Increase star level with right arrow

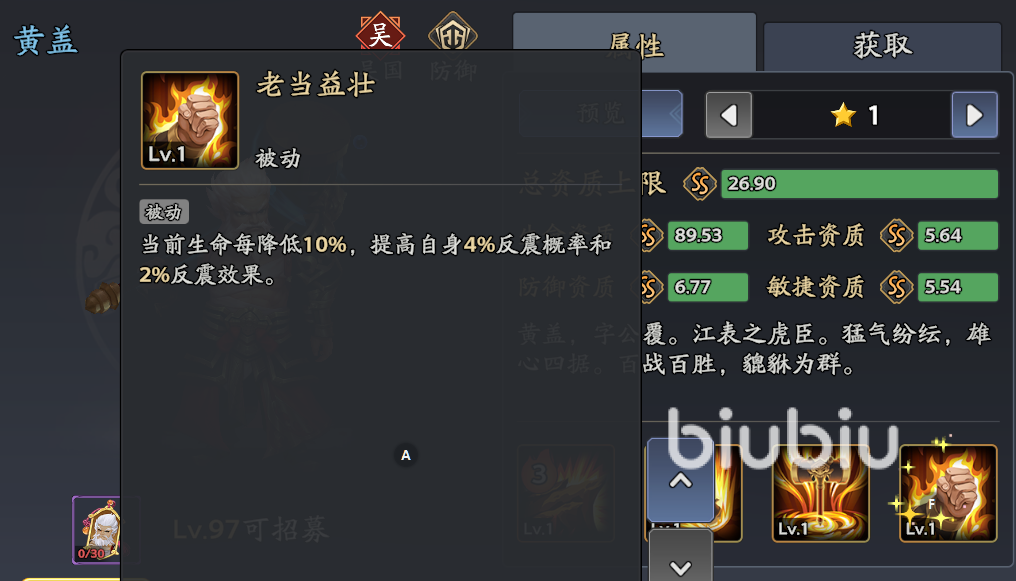[975, 115]
